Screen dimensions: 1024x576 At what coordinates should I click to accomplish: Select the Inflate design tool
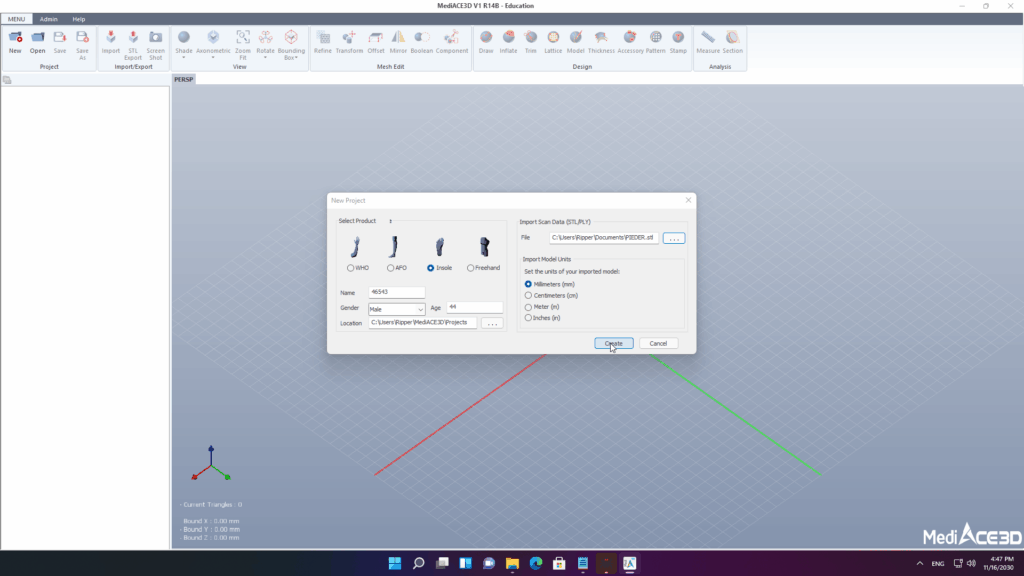click(x=508, y=41)
